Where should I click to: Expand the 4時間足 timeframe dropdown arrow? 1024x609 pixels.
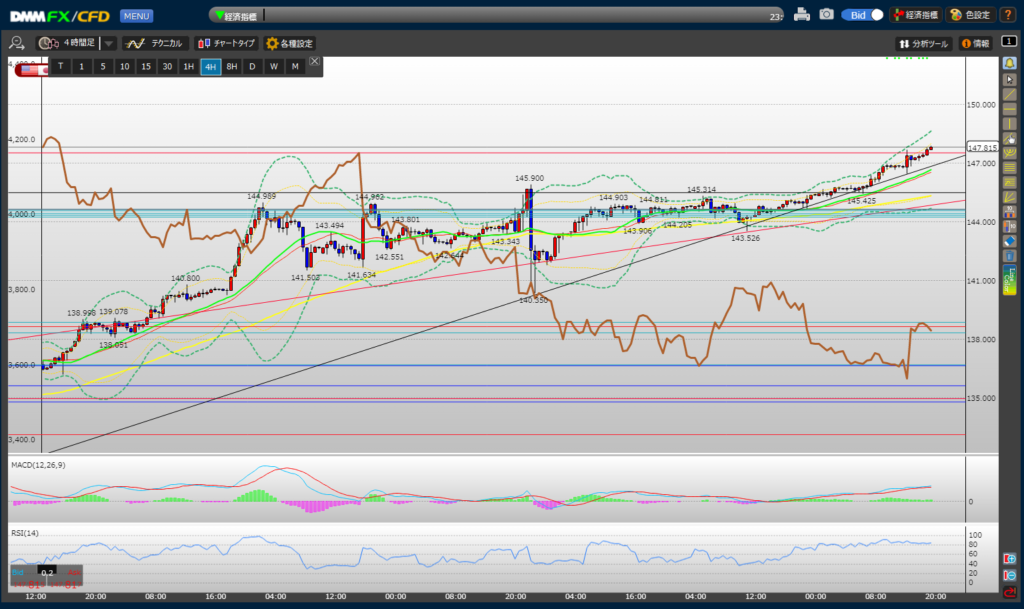point(108,44)
